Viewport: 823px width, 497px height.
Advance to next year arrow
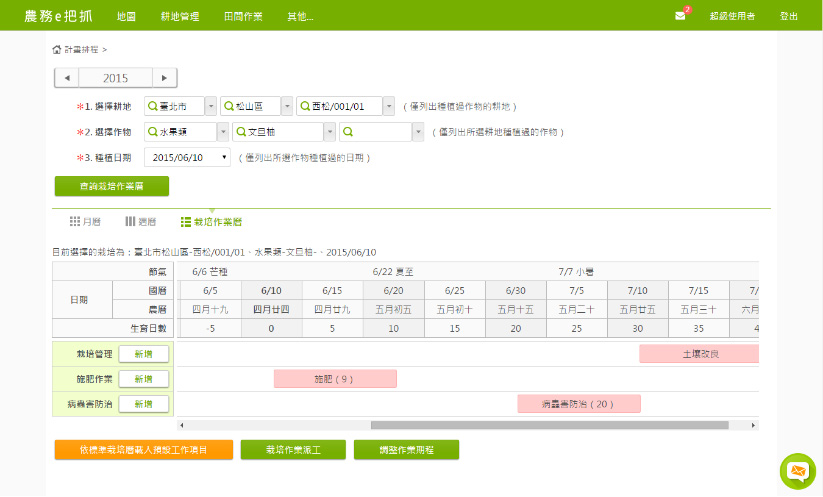[x=165, y=78]
